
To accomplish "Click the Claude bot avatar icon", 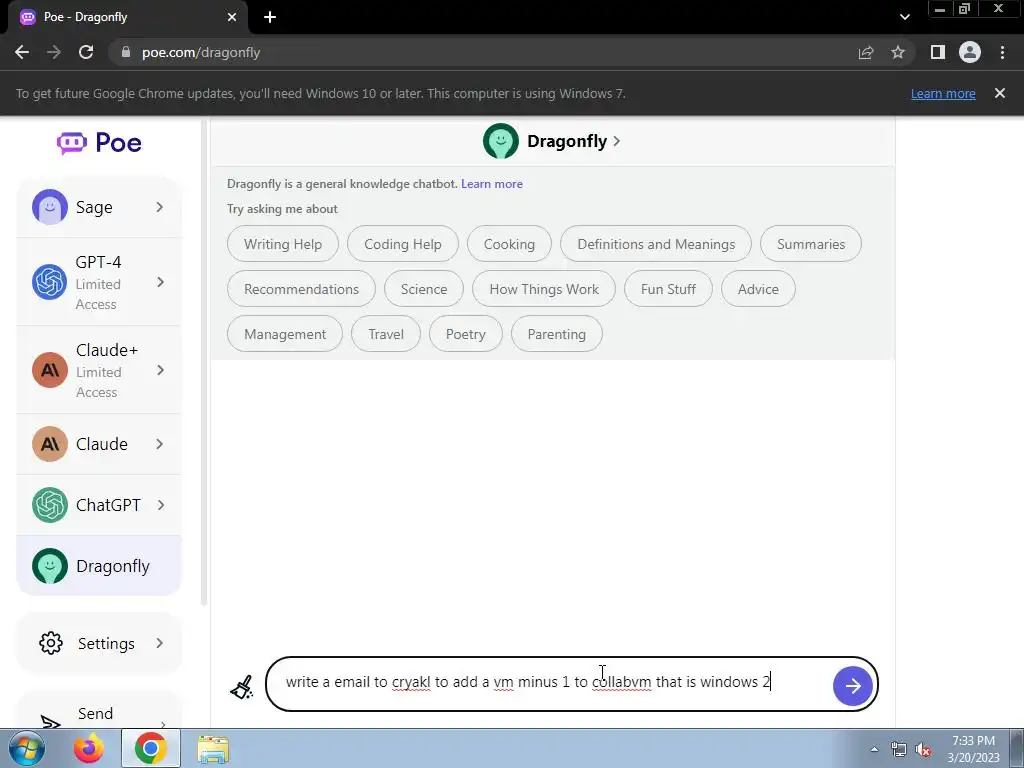I will 50,444.
